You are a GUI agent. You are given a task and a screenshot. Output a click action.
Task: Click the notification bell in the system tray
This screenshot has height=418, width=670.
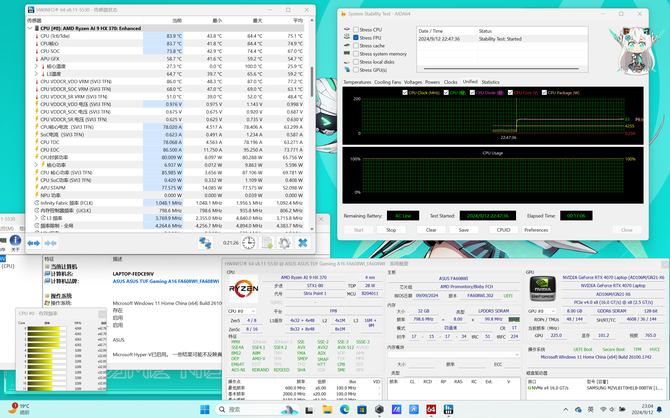tap(660, 409)
